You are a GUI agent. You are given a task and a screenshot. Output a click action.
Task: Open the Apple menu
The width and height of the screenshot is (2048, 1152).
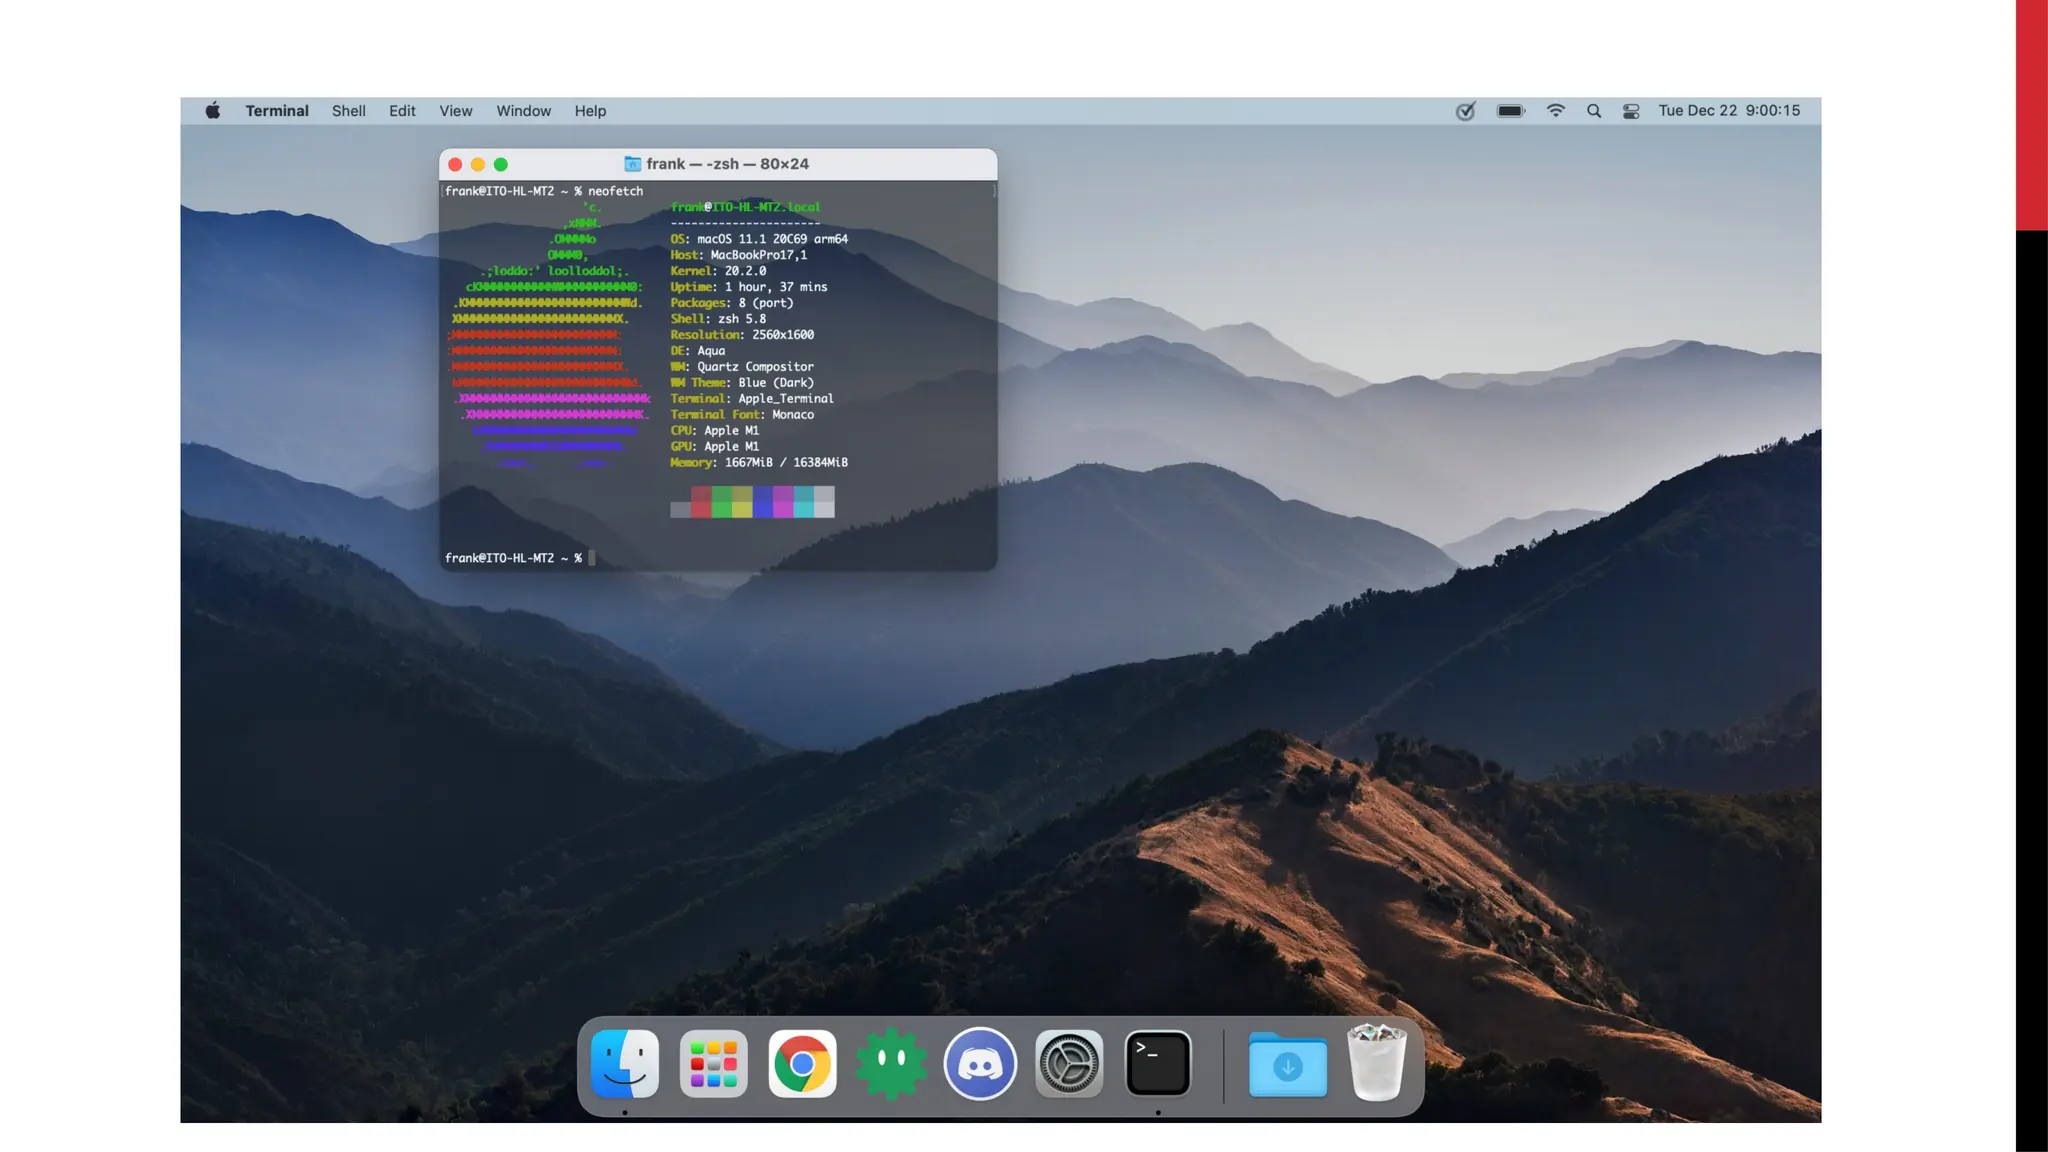pyautogui.click(x=213, y=111)
